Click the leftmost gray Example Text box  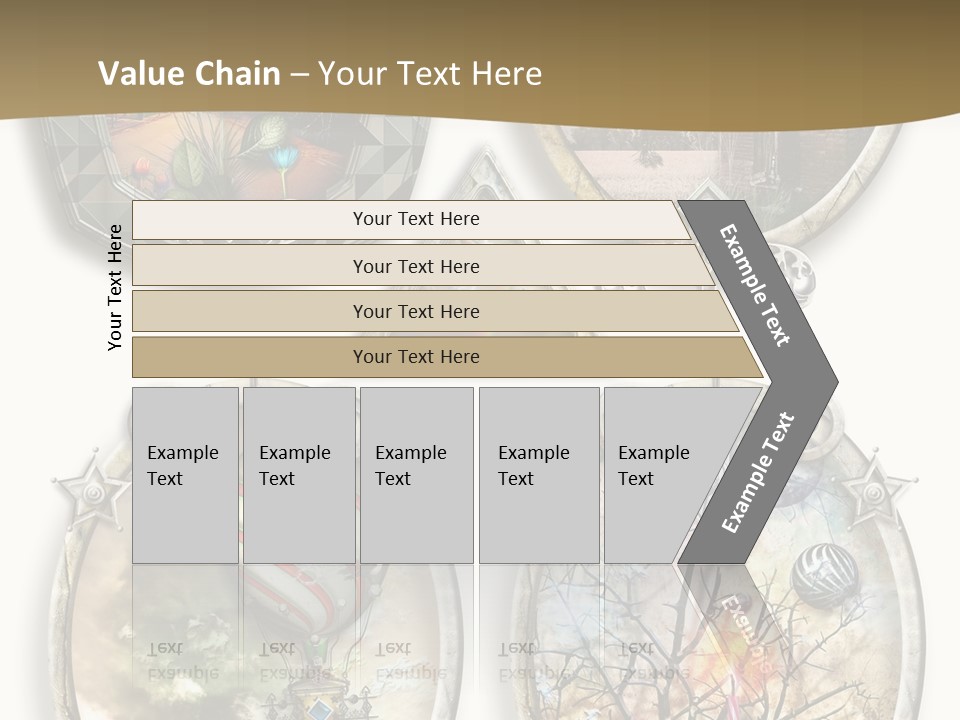point(185,475)
